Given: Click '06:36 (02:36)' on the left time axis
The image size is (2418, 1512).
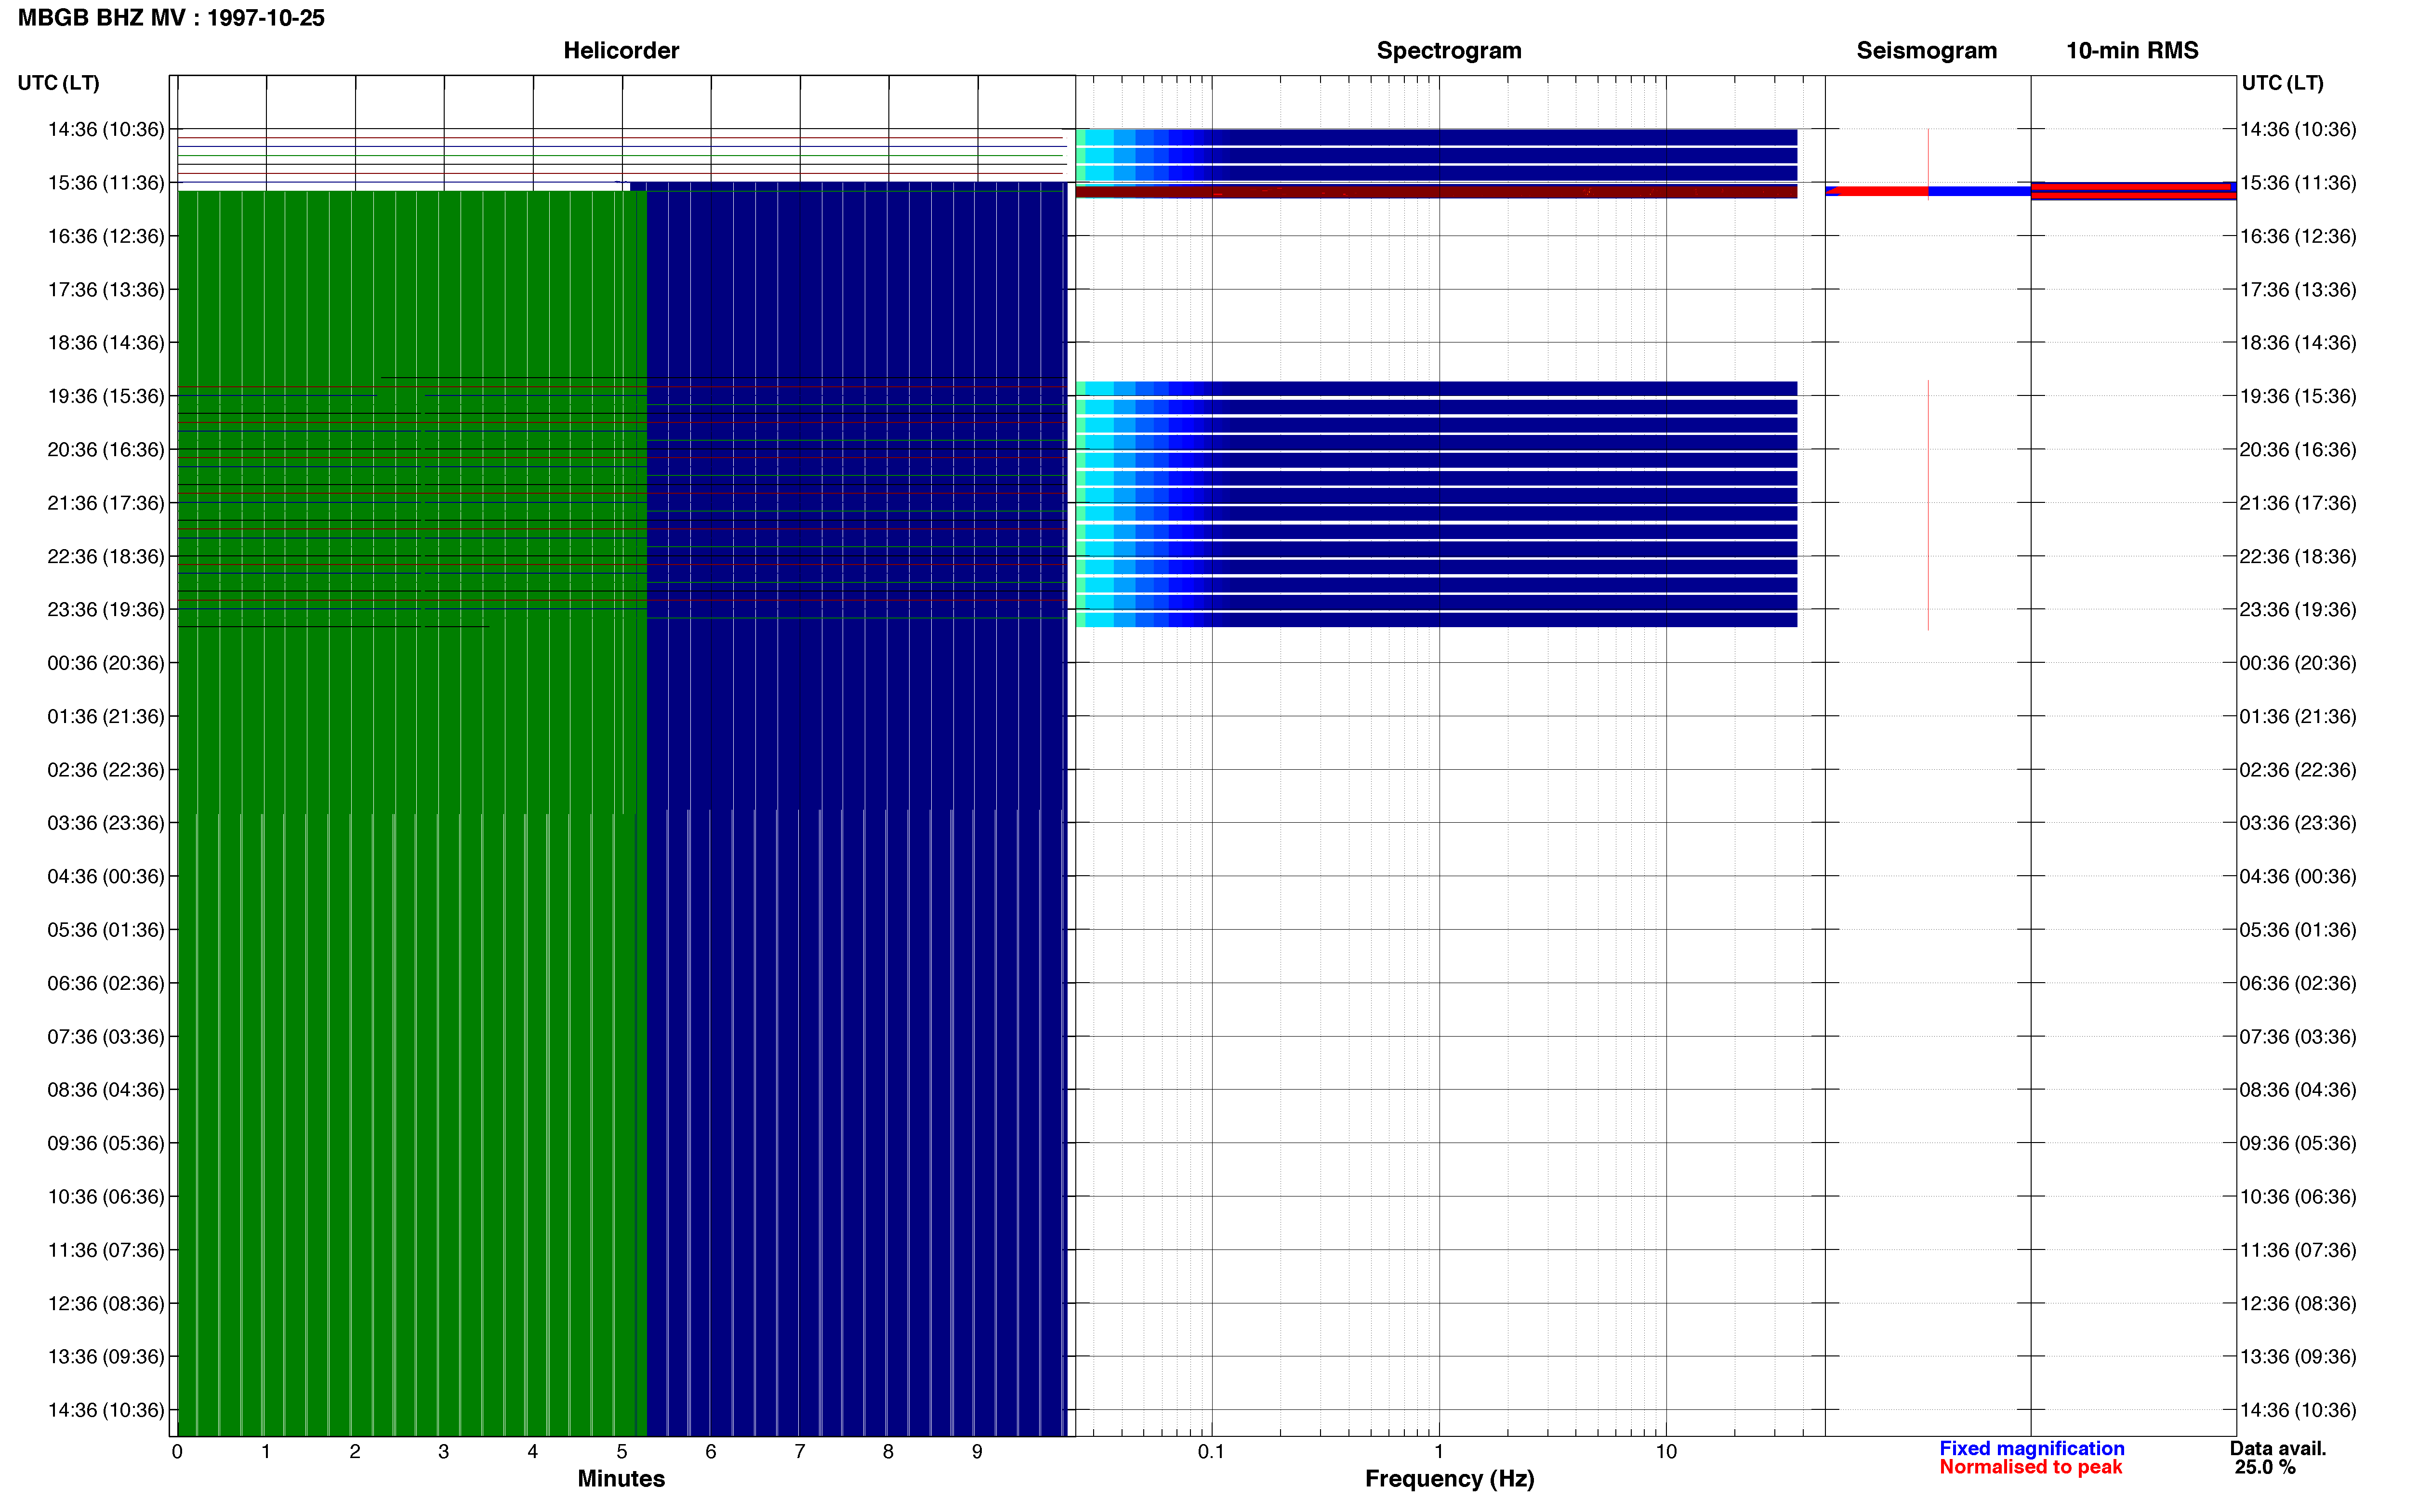Looking at the screenshot, I should [x=106, y=983].
